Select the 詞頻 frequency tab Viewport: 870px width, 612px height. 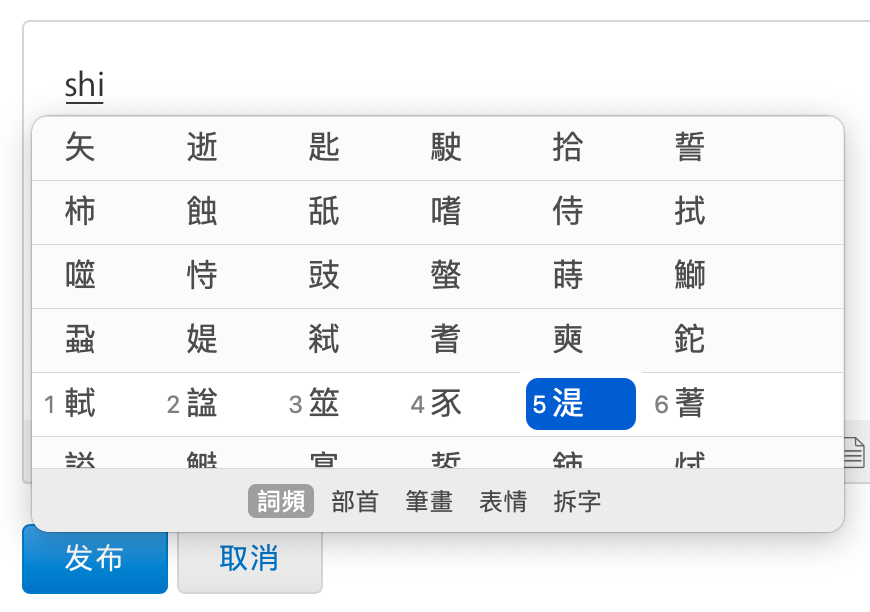[281, 502]
